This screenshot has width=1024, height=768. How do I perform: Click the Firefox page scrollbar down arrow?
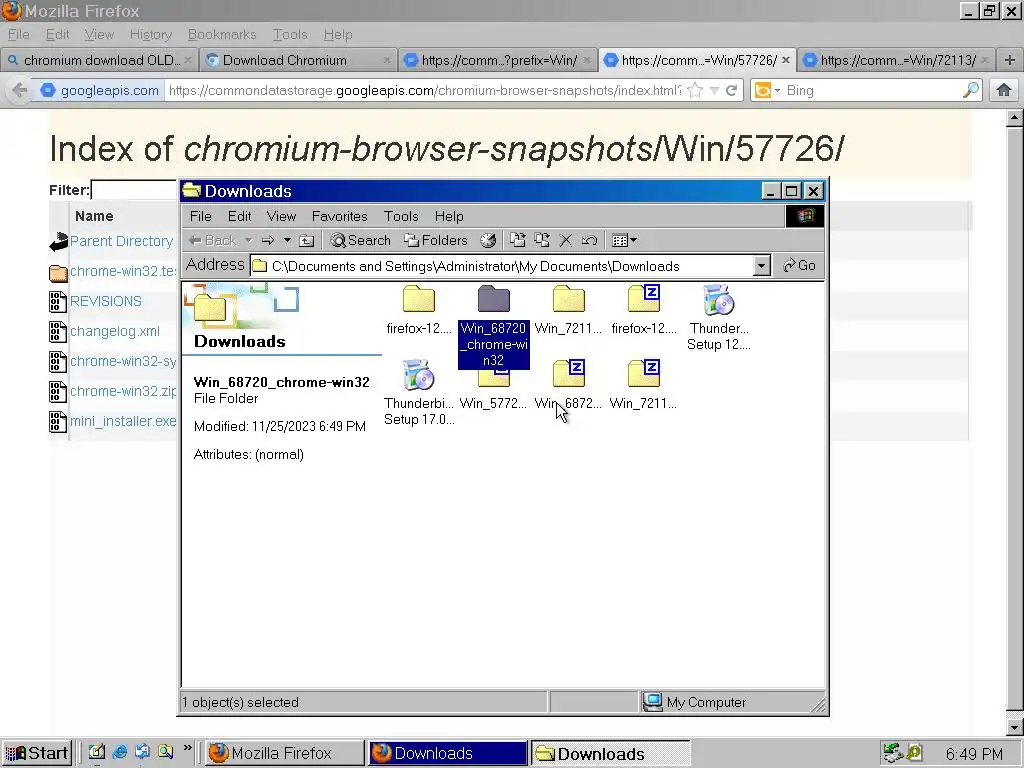pyautogui.click(x=1014, y=726)
